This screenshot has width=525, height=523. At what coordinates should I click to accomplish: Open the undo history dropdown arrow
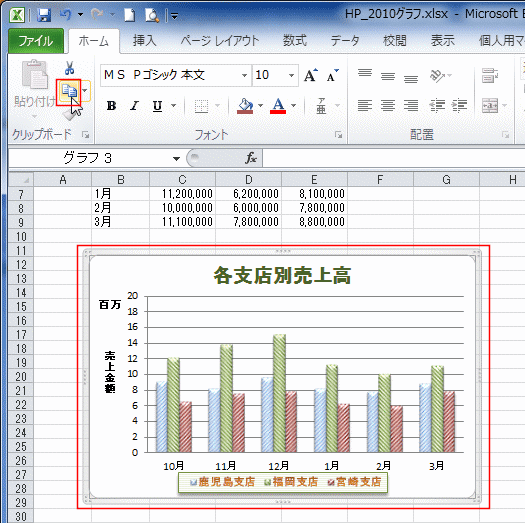click(80, 15)
